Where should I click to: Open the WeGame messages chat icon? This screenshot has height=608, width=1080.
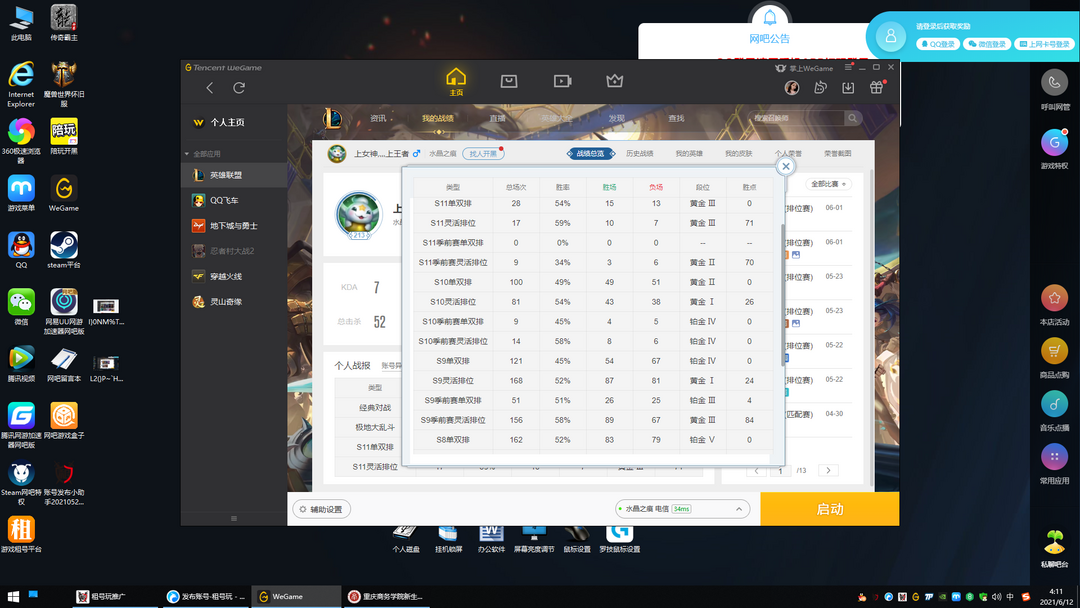click(x=820, y=87)
